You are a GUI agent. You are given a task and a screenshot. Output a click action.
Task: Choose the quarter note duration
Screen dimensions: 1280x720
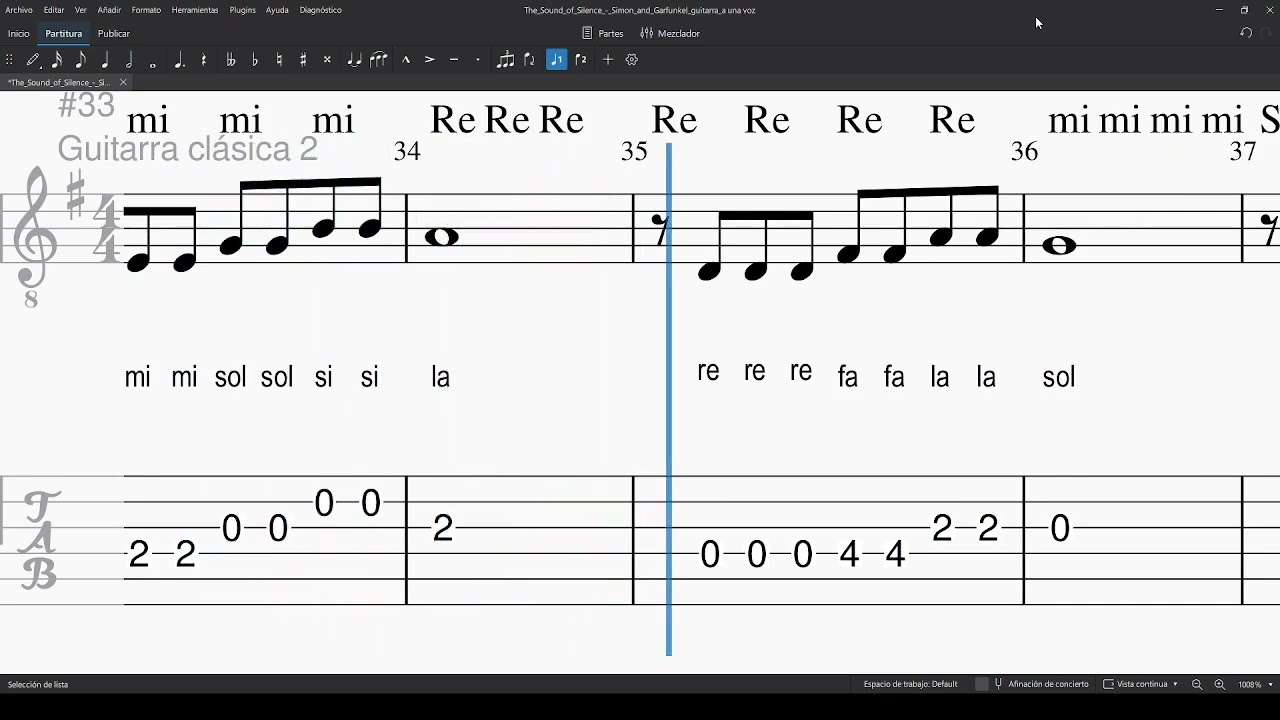(105, 60)
